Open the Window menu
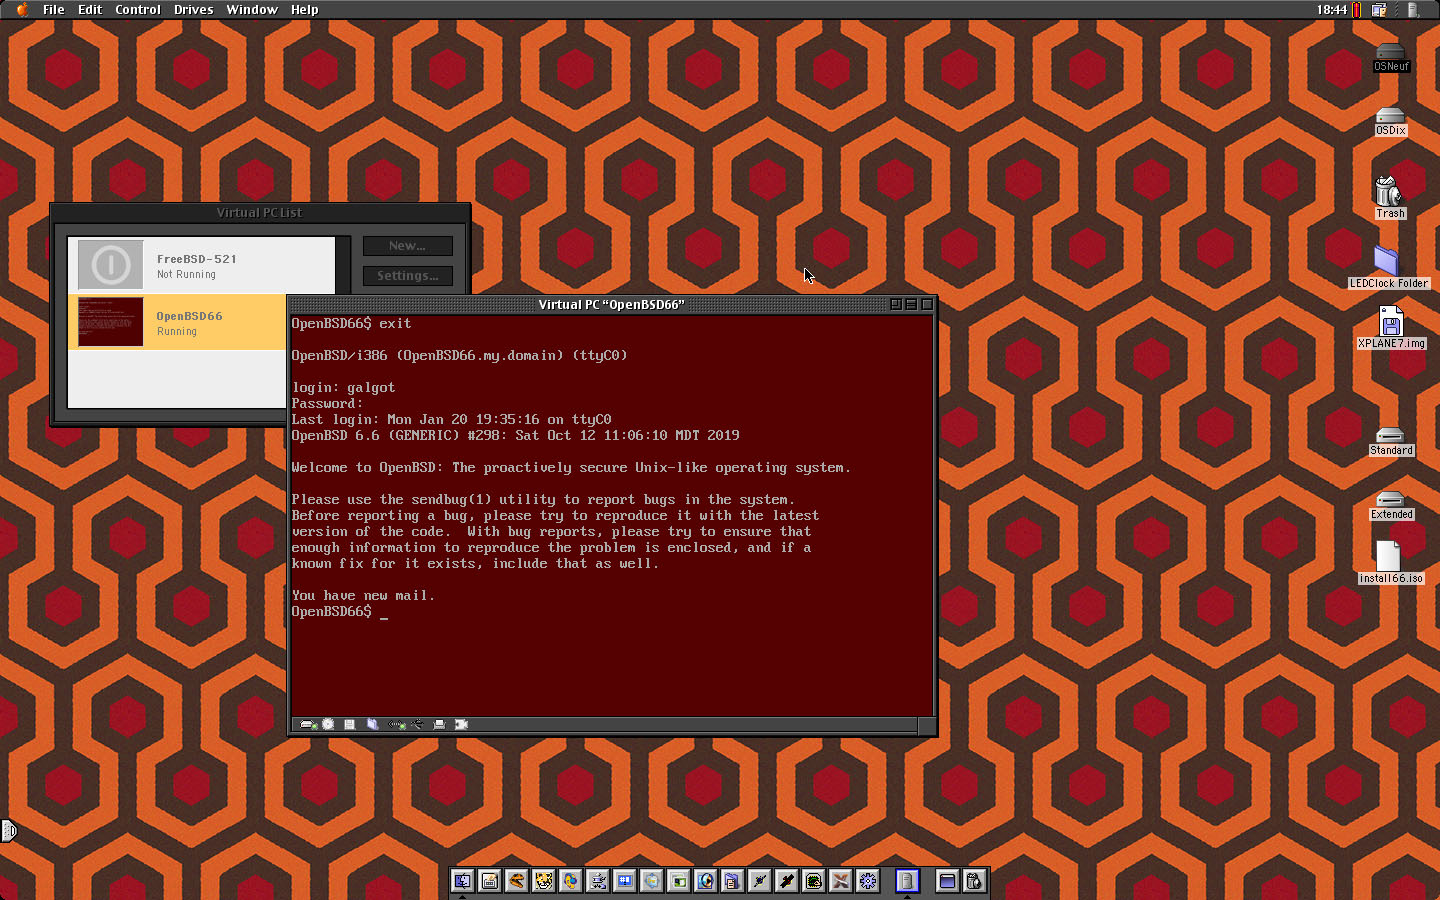Image resolution: width=1440 pixels, height=900 pixels. [x=252, y=9]
